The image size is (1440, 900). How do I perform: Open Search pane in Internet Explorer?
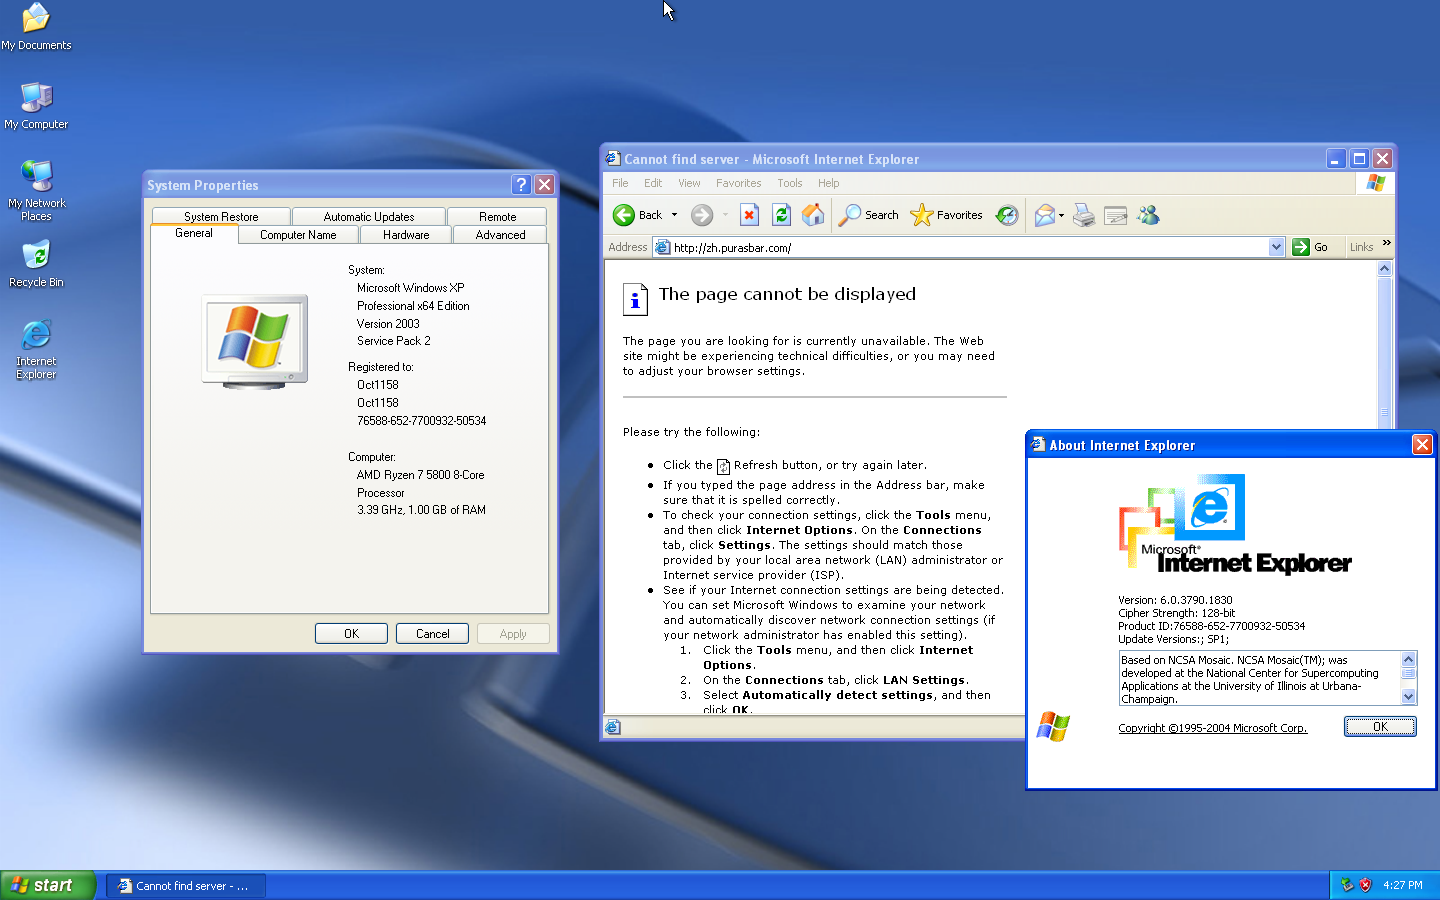868,215
